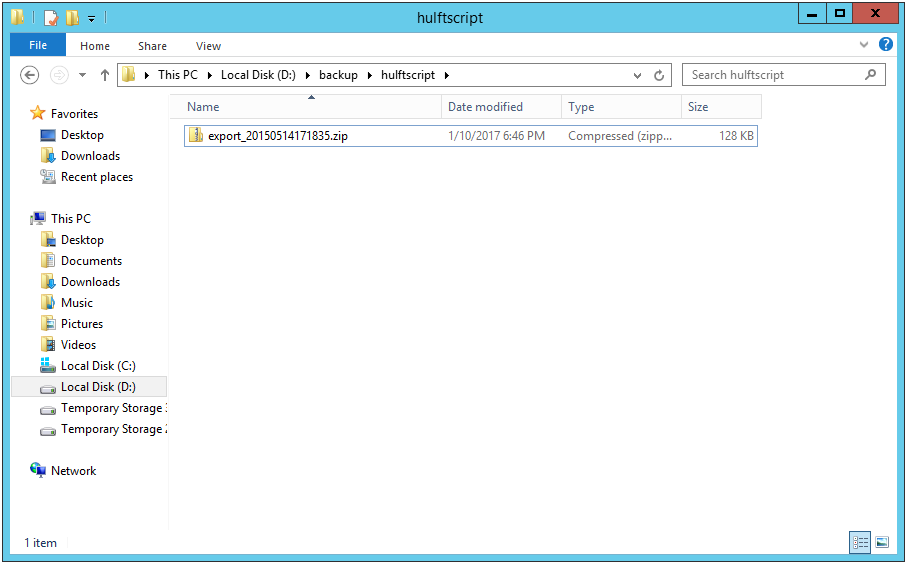910x568 pixels.
Task: Switch to large icons view layout
Action: click(x=882, y=542)
